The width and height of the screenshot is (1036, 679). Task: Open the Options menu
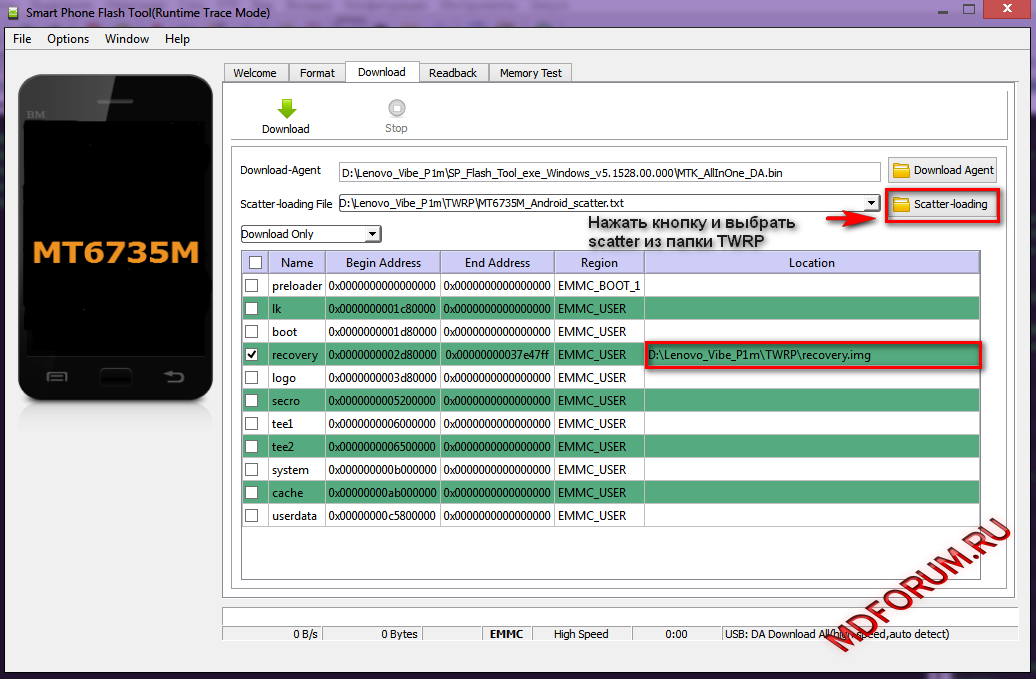coord(68,39)
